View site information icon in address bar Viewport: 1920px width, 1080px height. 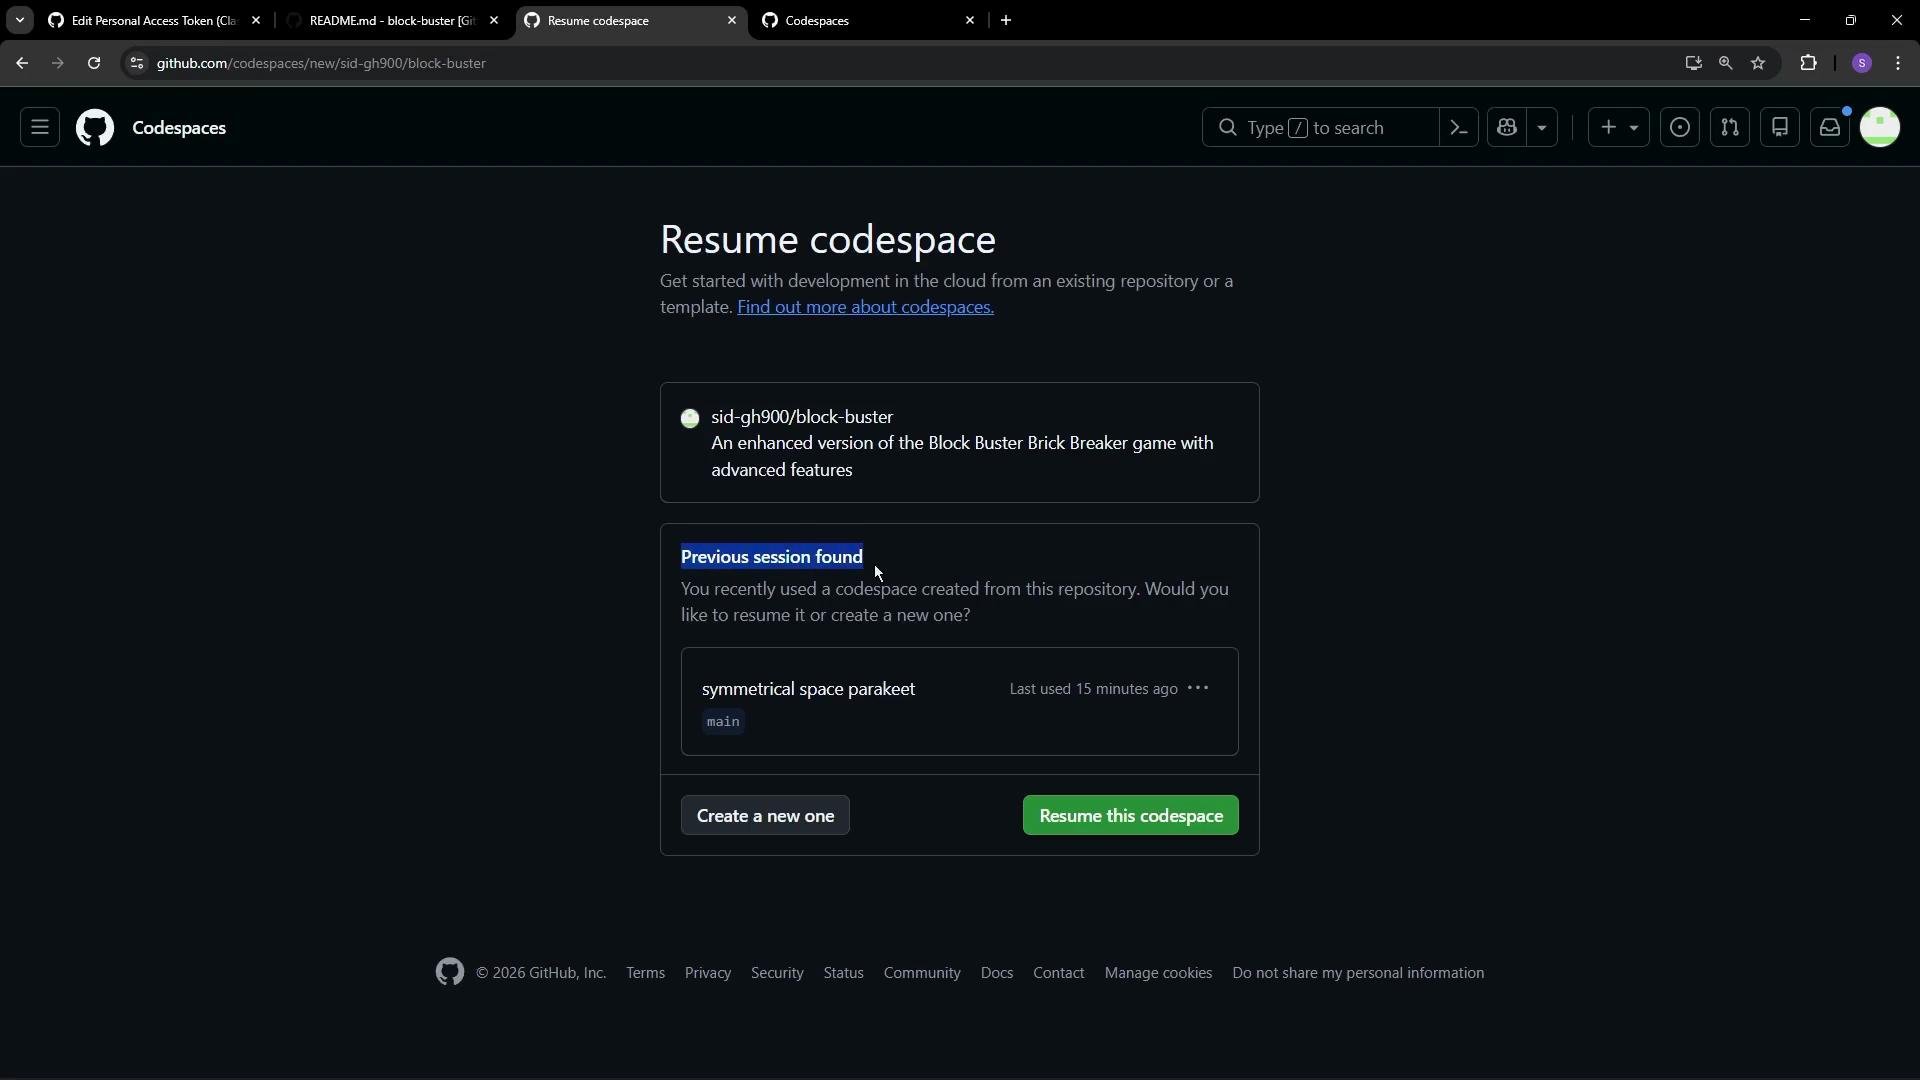point(137,63)
